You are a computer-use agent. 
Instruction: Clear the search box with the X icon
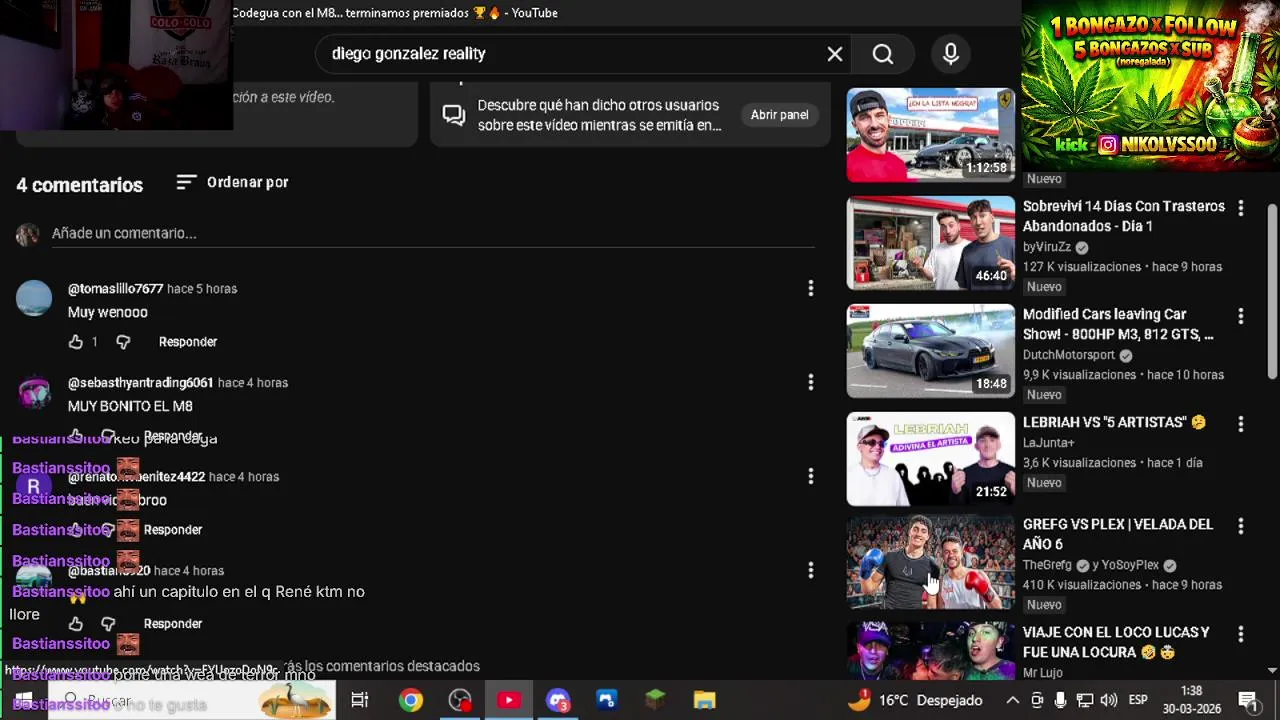[835, 54]
